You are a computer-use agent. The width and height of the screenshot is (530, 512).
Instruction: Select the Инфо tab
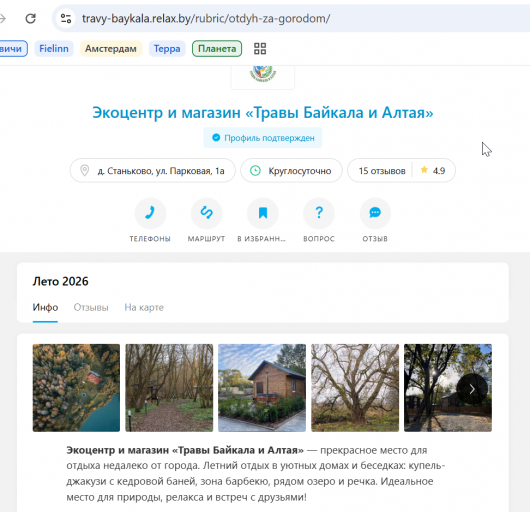(45, 308)
